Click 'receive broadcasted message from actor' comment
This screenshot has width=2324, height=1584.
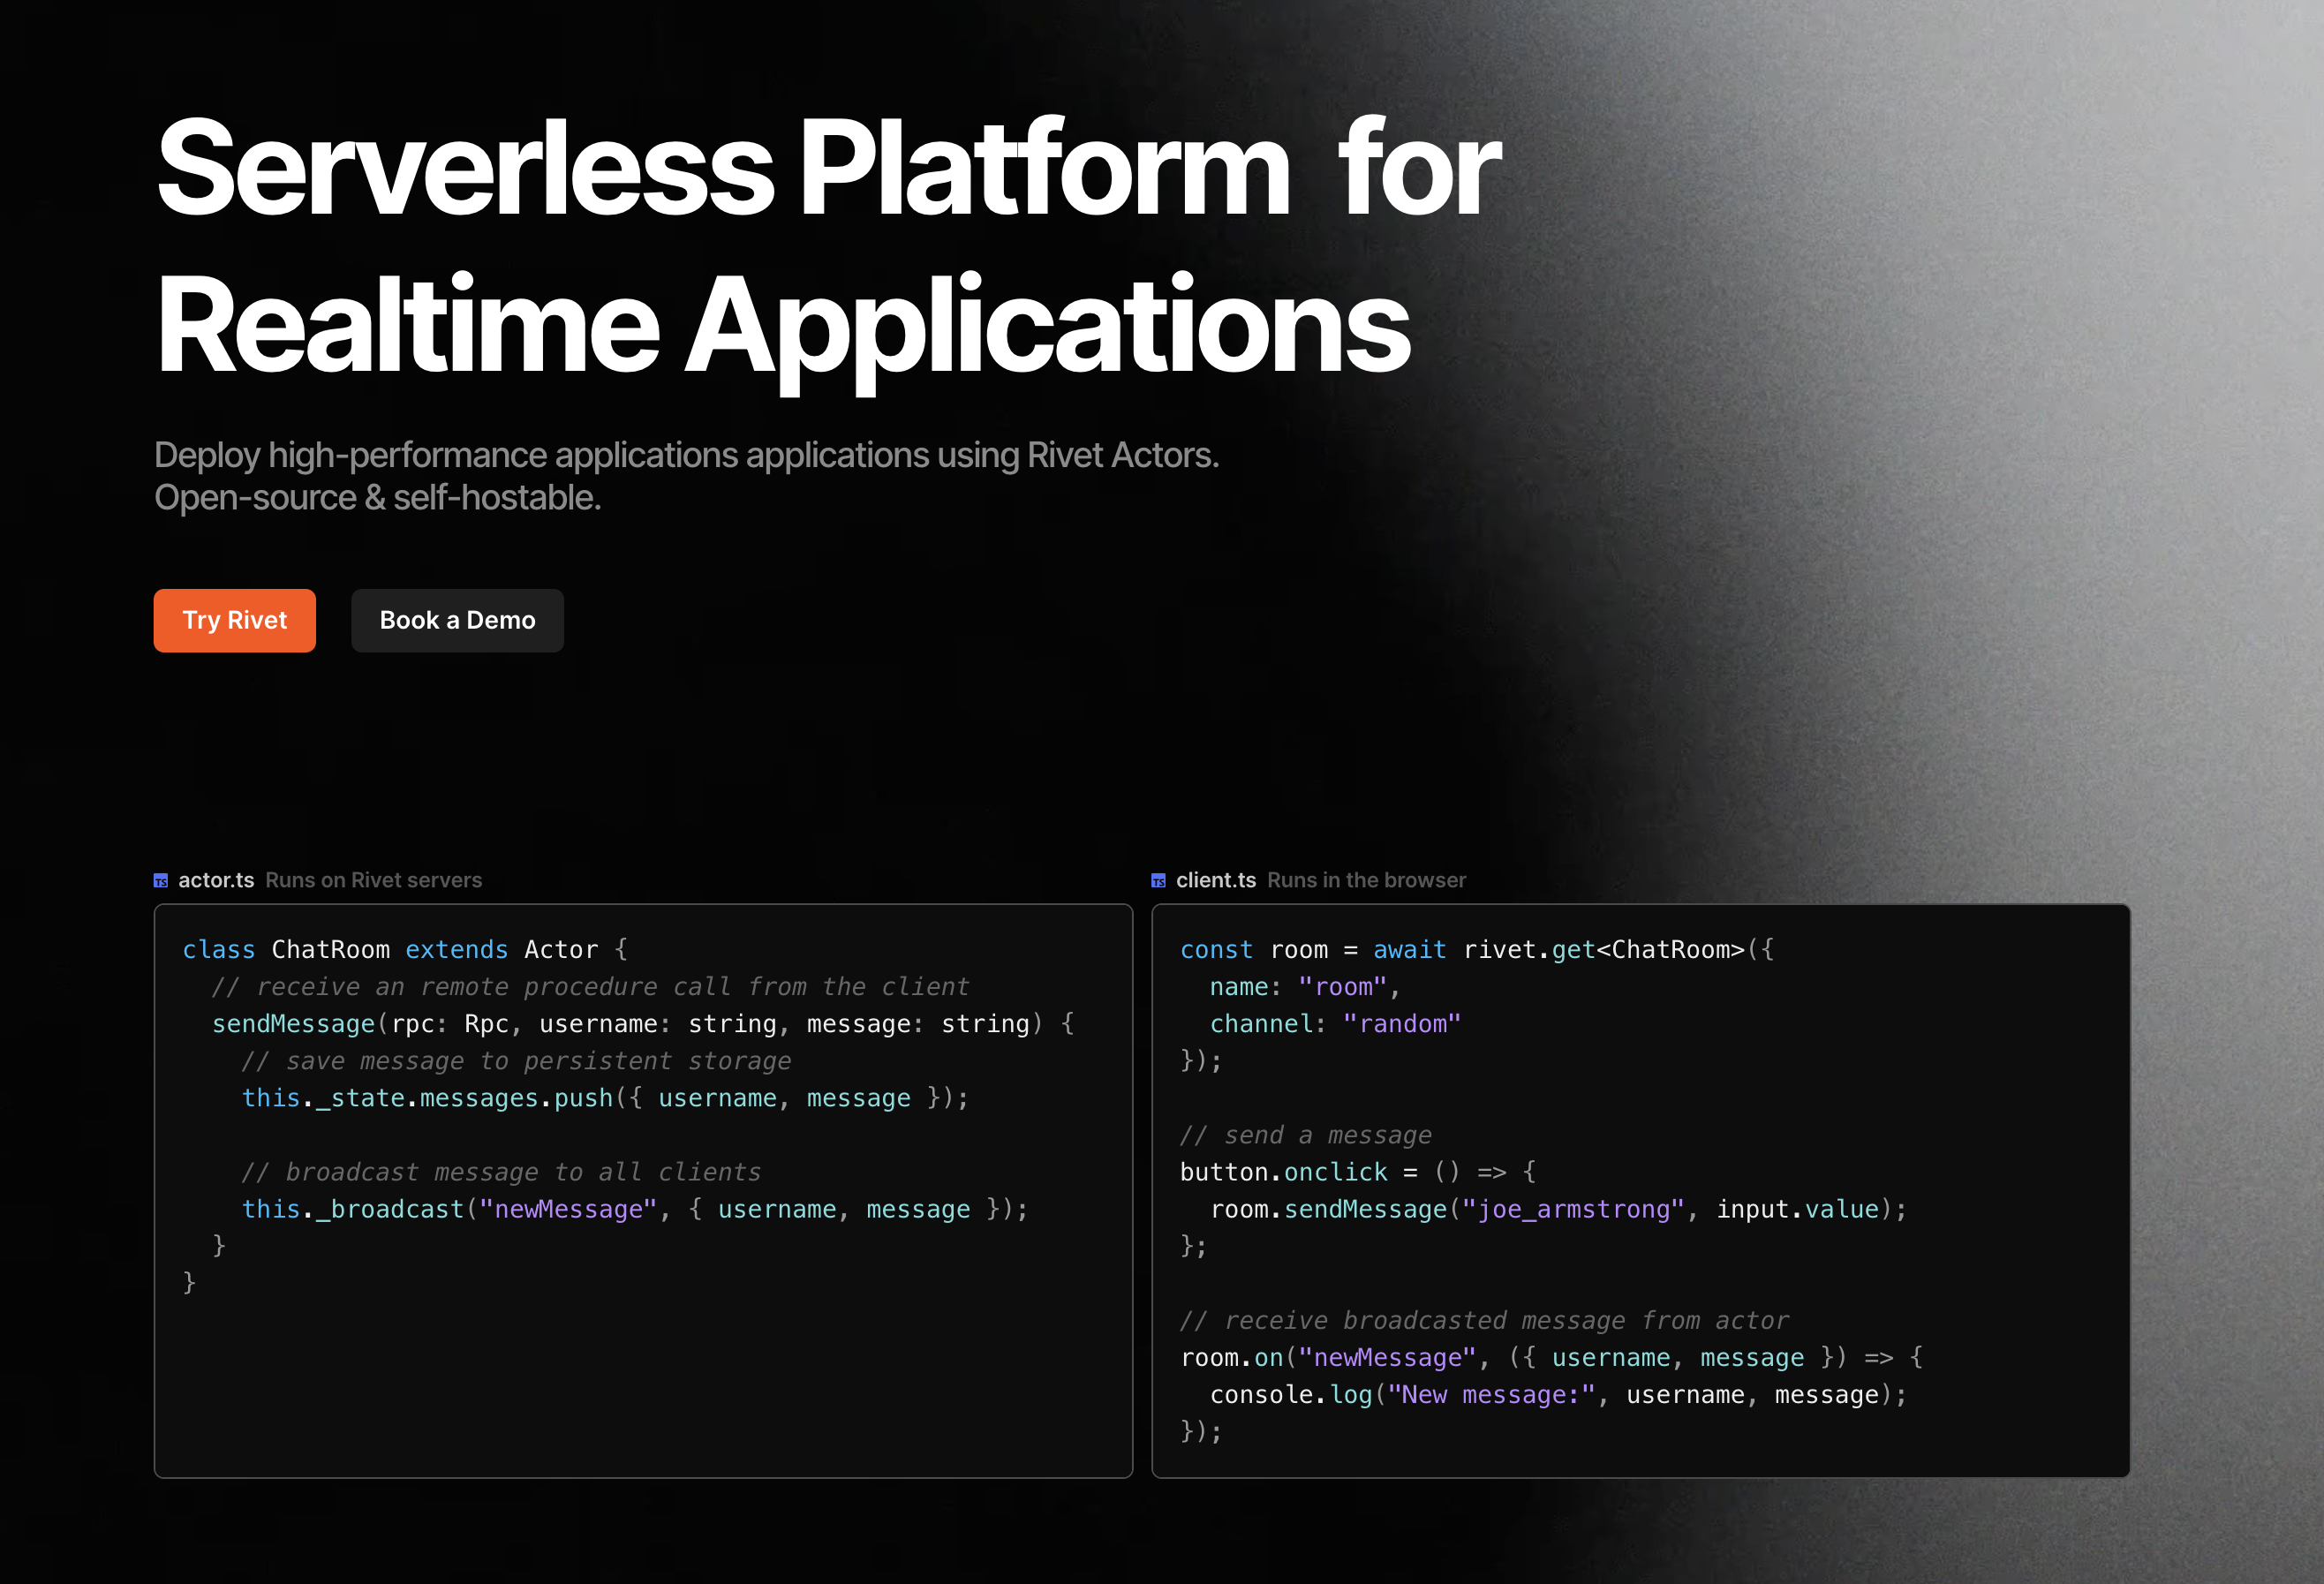[x=1484, y=1320]
